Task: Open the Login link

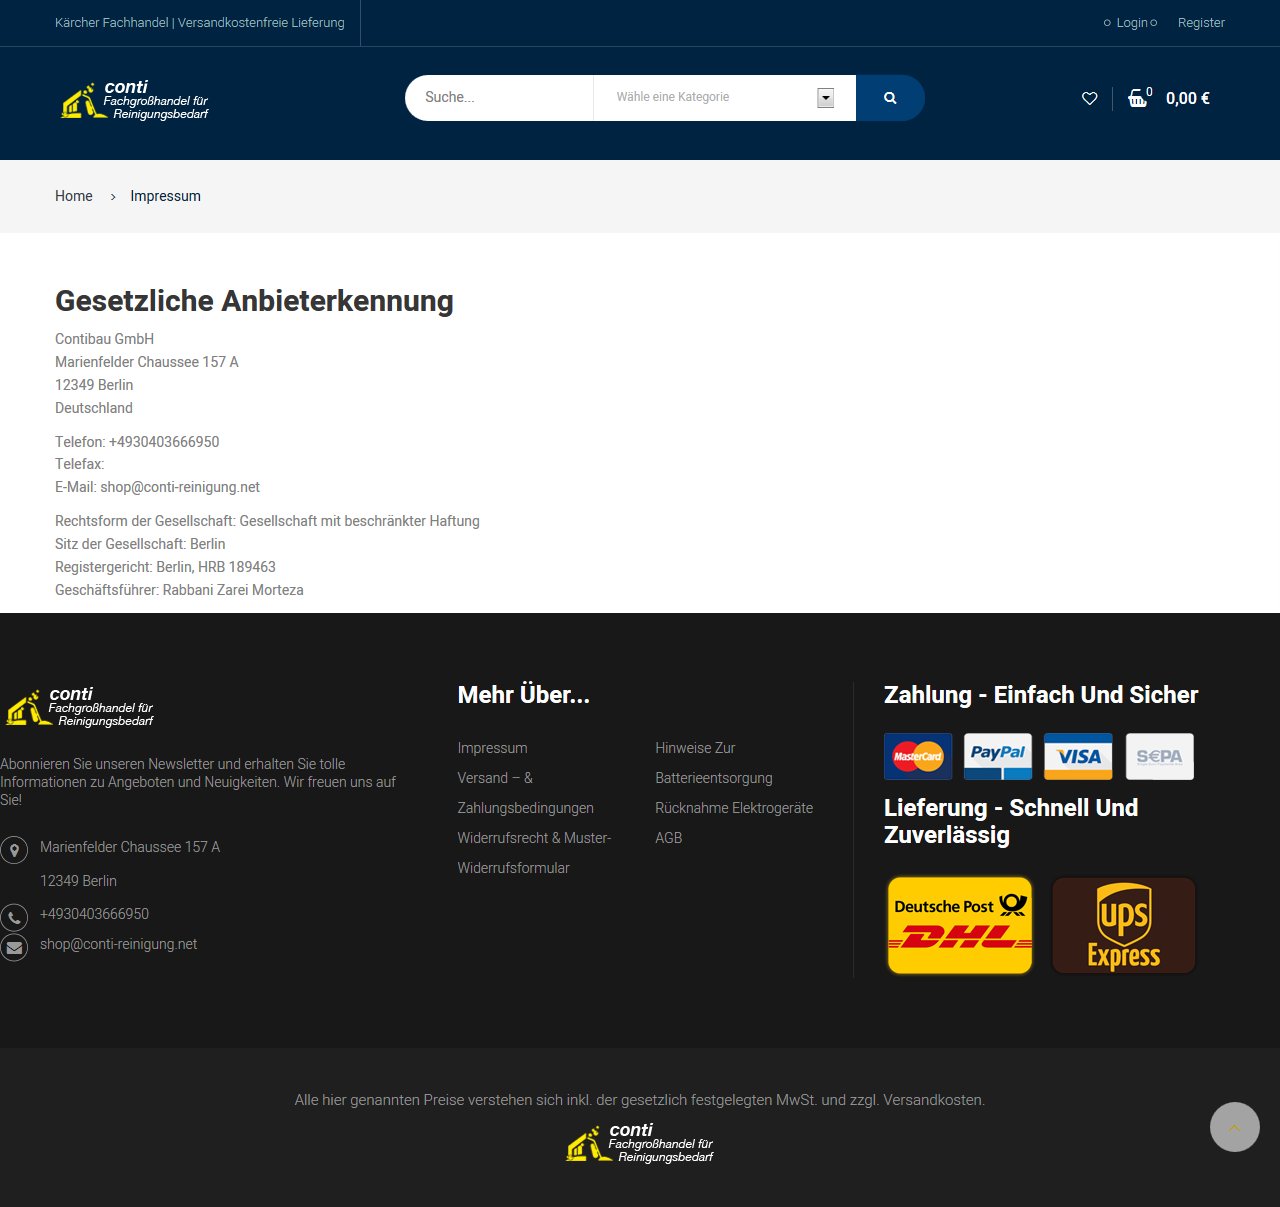Action: coord(1132,23)
